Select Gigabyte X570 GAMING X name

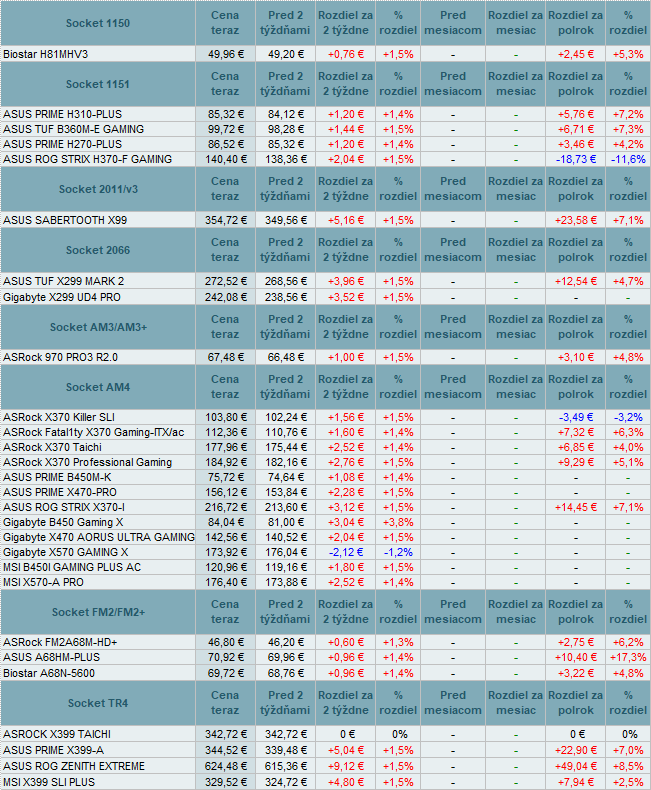(66, 552)
